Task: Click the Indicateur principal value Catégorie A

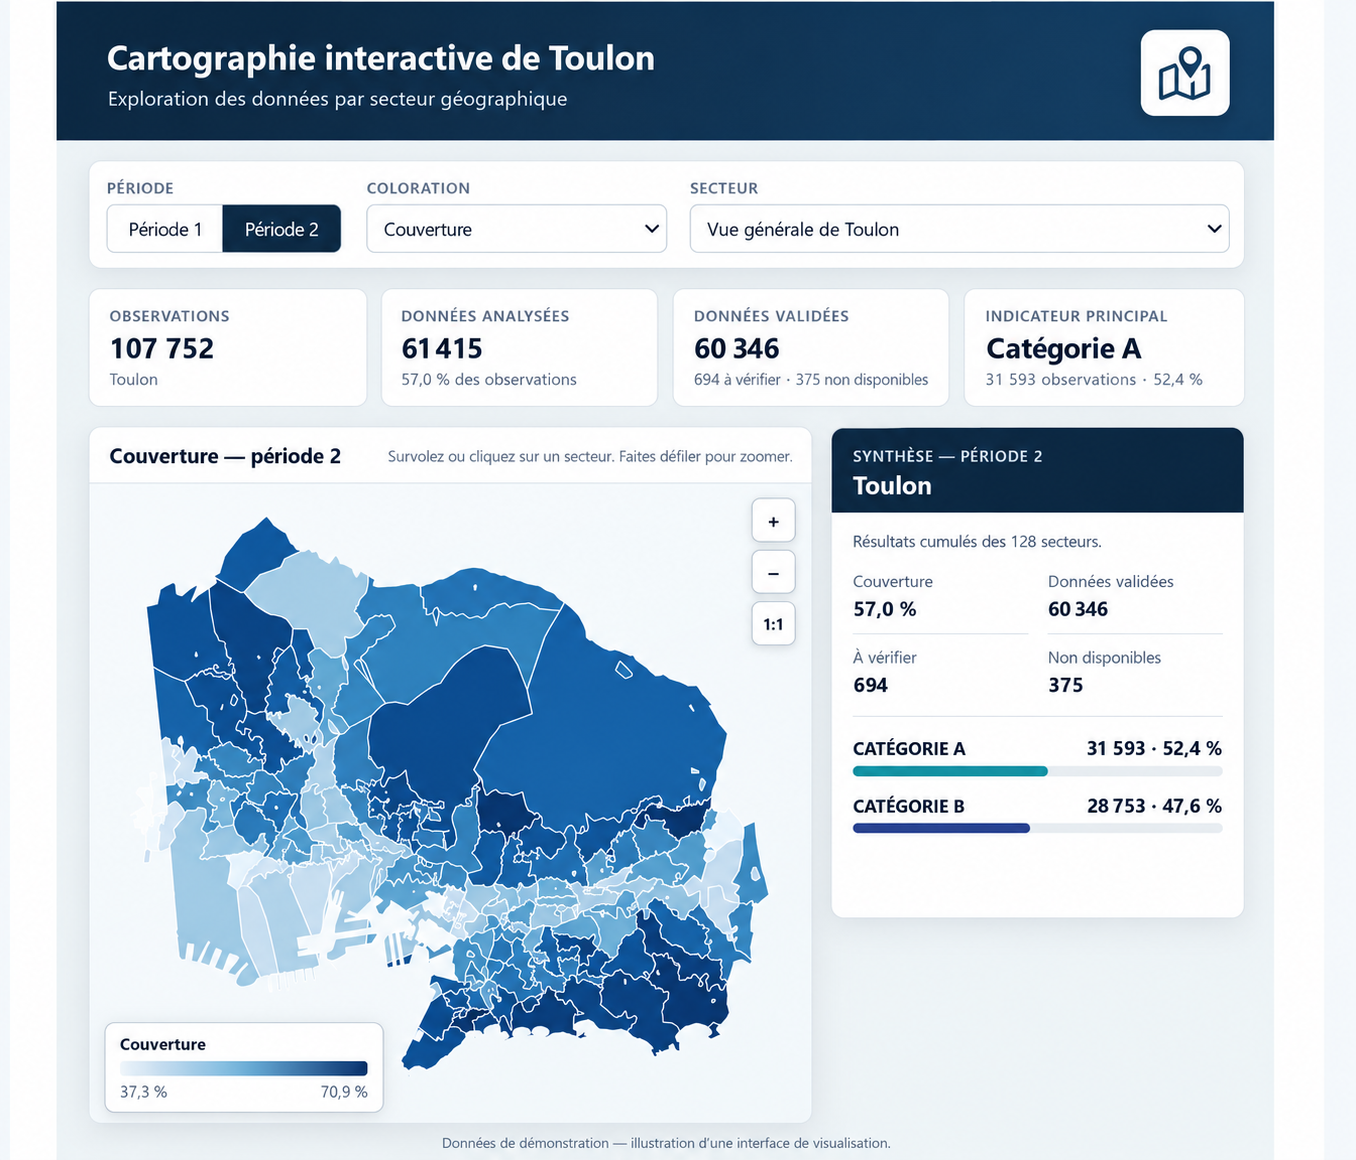Action: point(1064,348)
